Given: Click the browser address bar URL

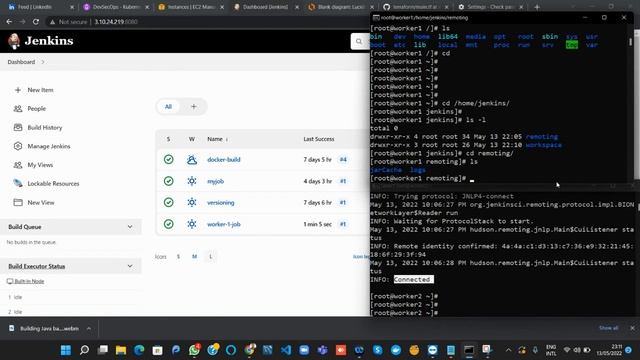Looking at the screenshot, I should tap(116, 22).
